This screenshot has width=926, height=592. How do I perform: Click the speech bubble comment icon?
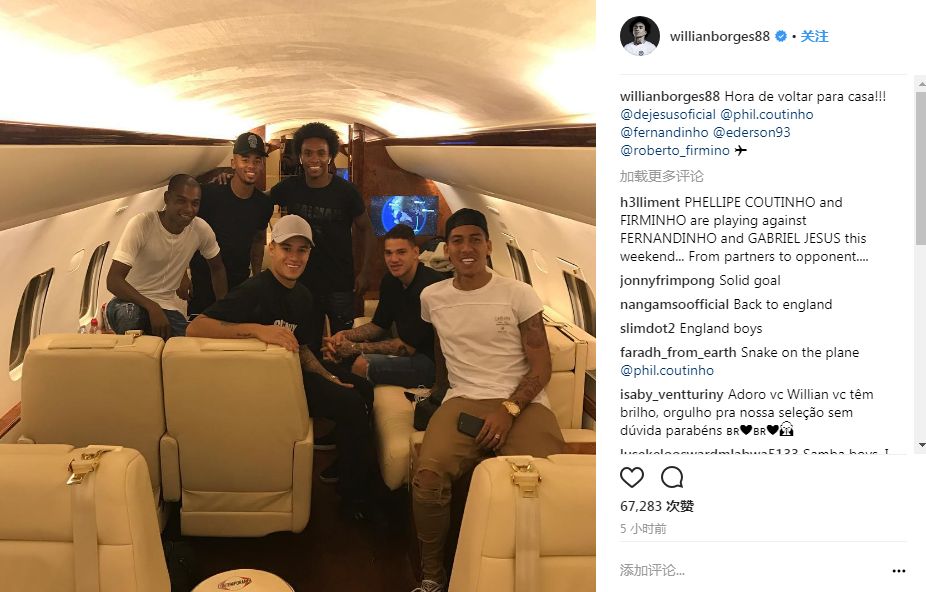(x=672, y=477)
